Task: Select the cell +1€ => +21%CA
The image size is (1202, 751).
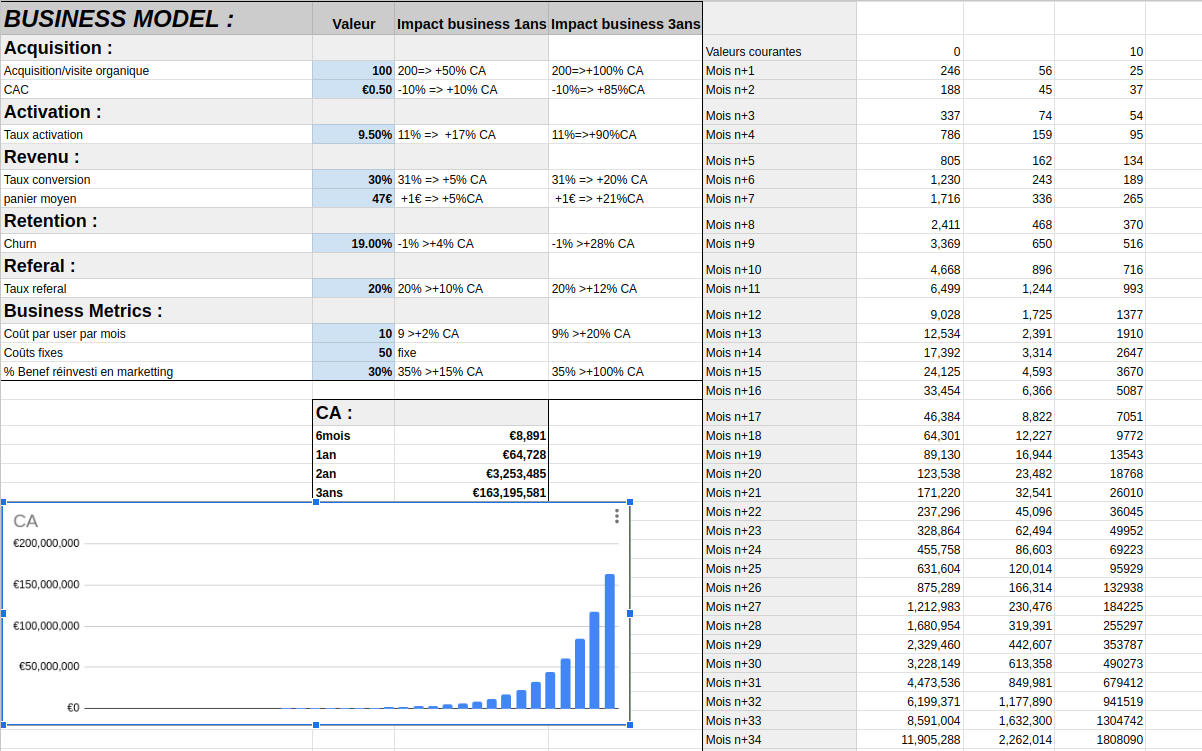Action: tap(625, 199)
